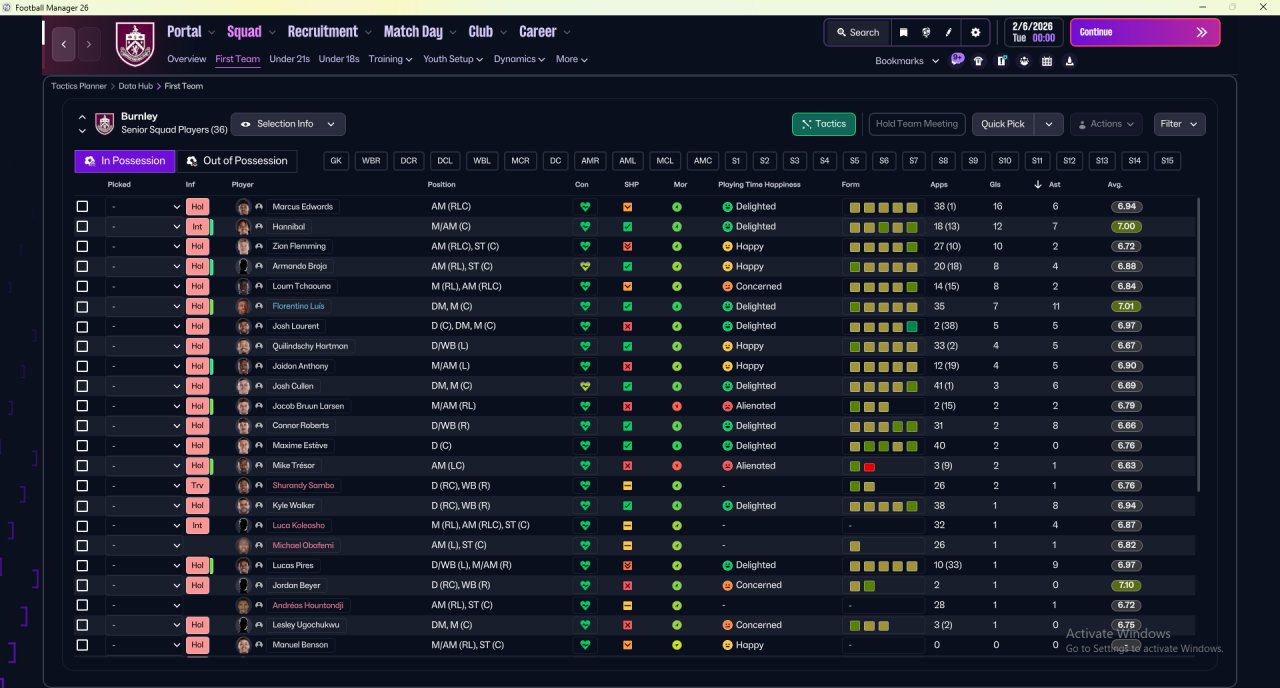Click the Hol status badge for Josh Laurent
The height and width of the screenshot is (688, 1280).
197,326
